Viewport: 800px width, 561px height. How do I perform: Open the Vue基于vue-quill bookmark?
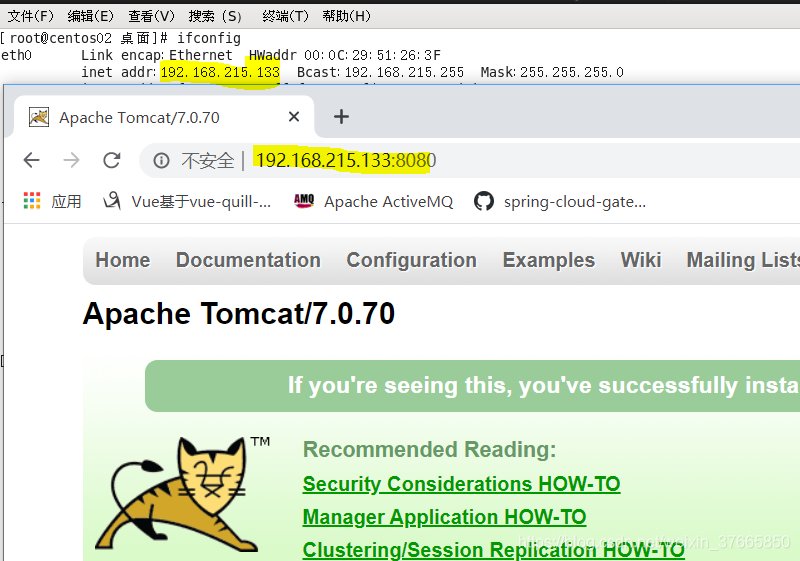pos(187,201)
